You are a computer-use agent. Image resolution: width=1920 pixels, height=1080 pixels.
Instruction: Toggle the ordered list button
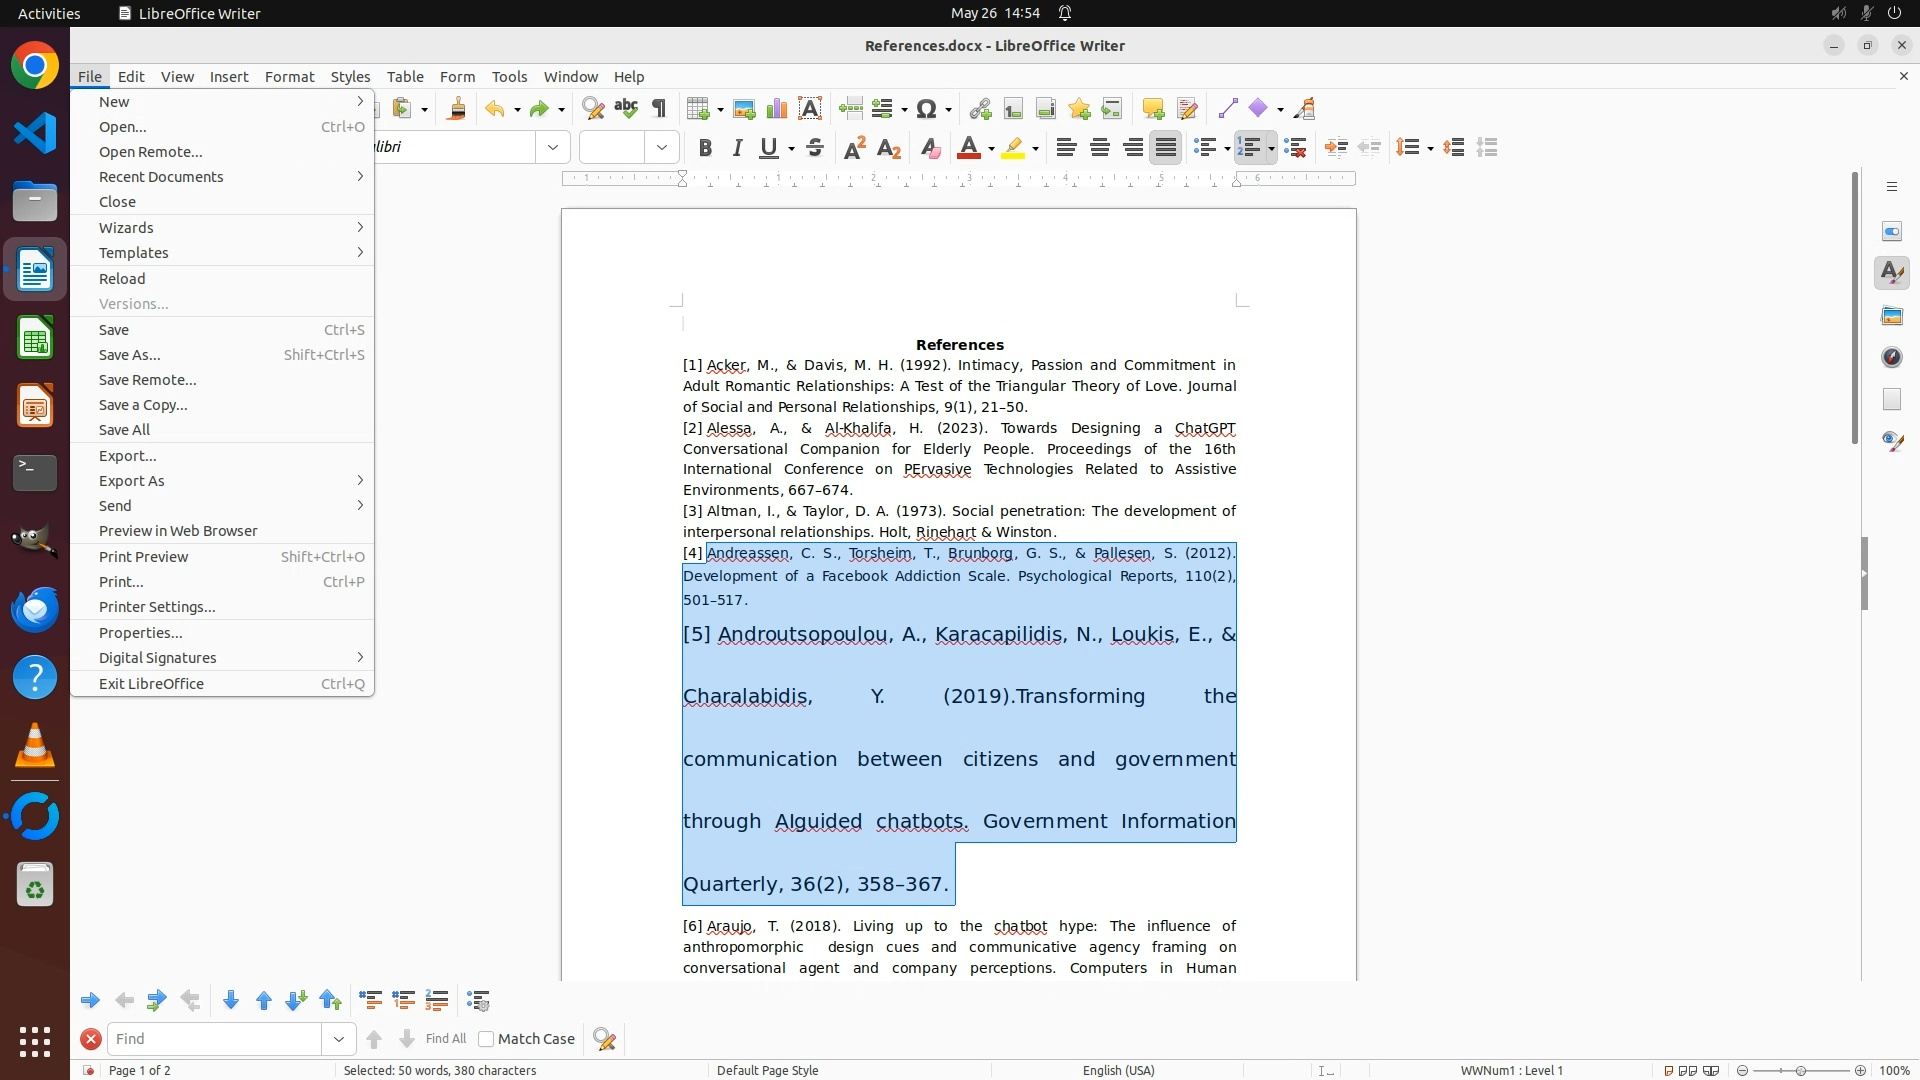pyautogui.click(x=1249, y=148)
